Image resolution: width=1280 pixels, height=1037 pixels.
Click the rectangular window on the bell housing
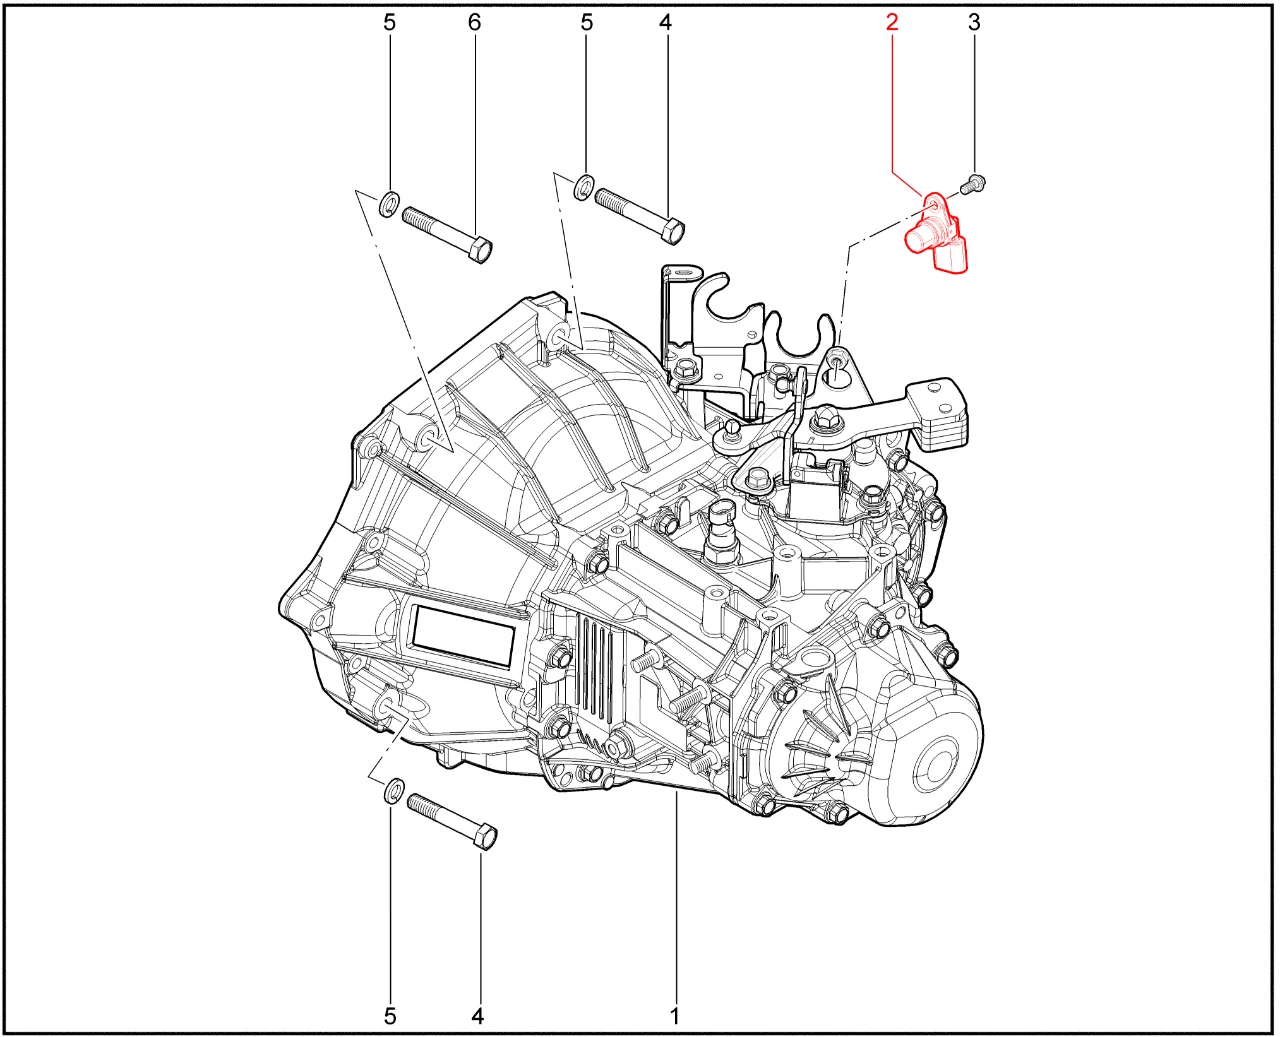463,638
